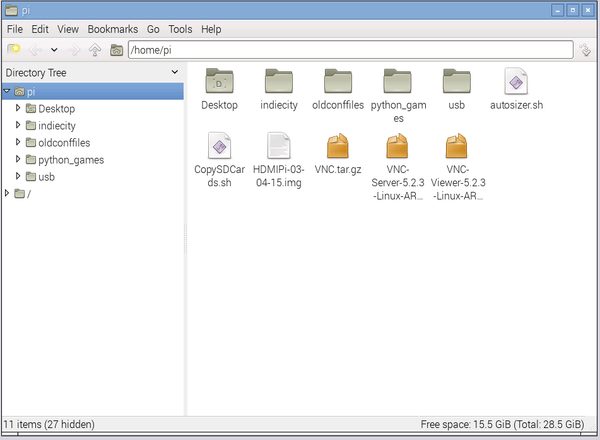Screen dimensions: 600x440
Task: Open the Directory Tree side pane dropdown
Action: tap(175, 72)
